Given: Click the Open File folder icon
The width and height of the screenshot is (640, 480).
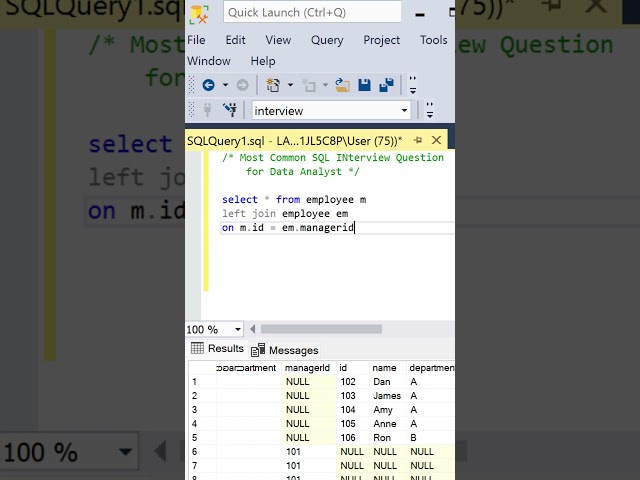Looking at the screenshot, I should (x=342, y=85).
